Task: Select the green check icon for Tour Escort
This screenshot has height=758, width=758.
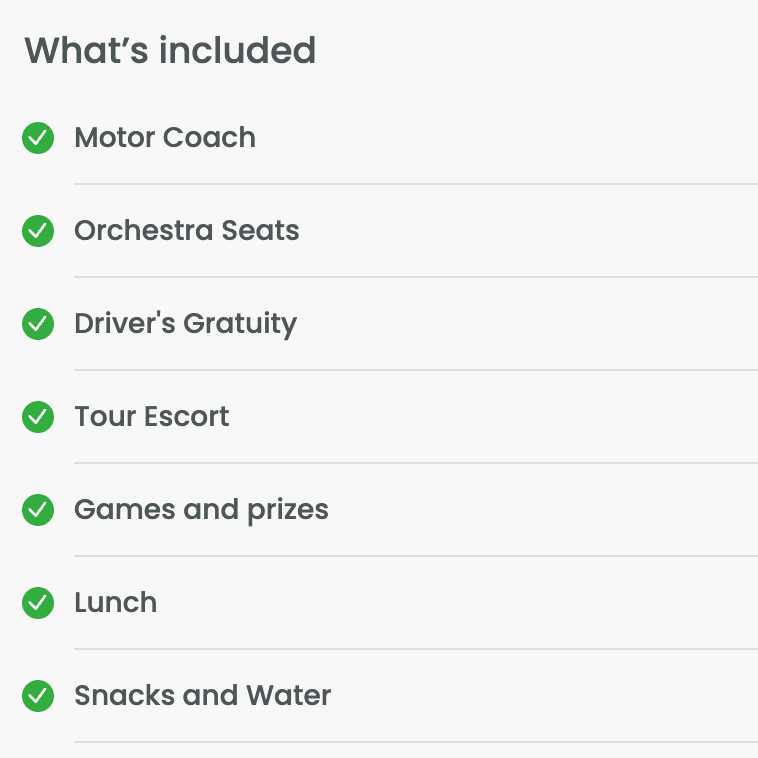Action: [x=38, y=417]
